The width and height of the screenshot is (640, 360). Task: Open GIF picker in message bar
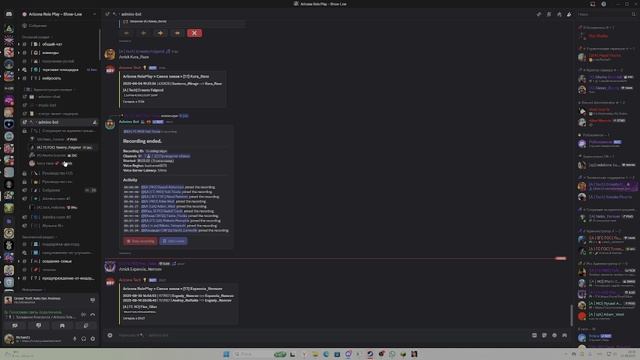(x=534, y=335)
